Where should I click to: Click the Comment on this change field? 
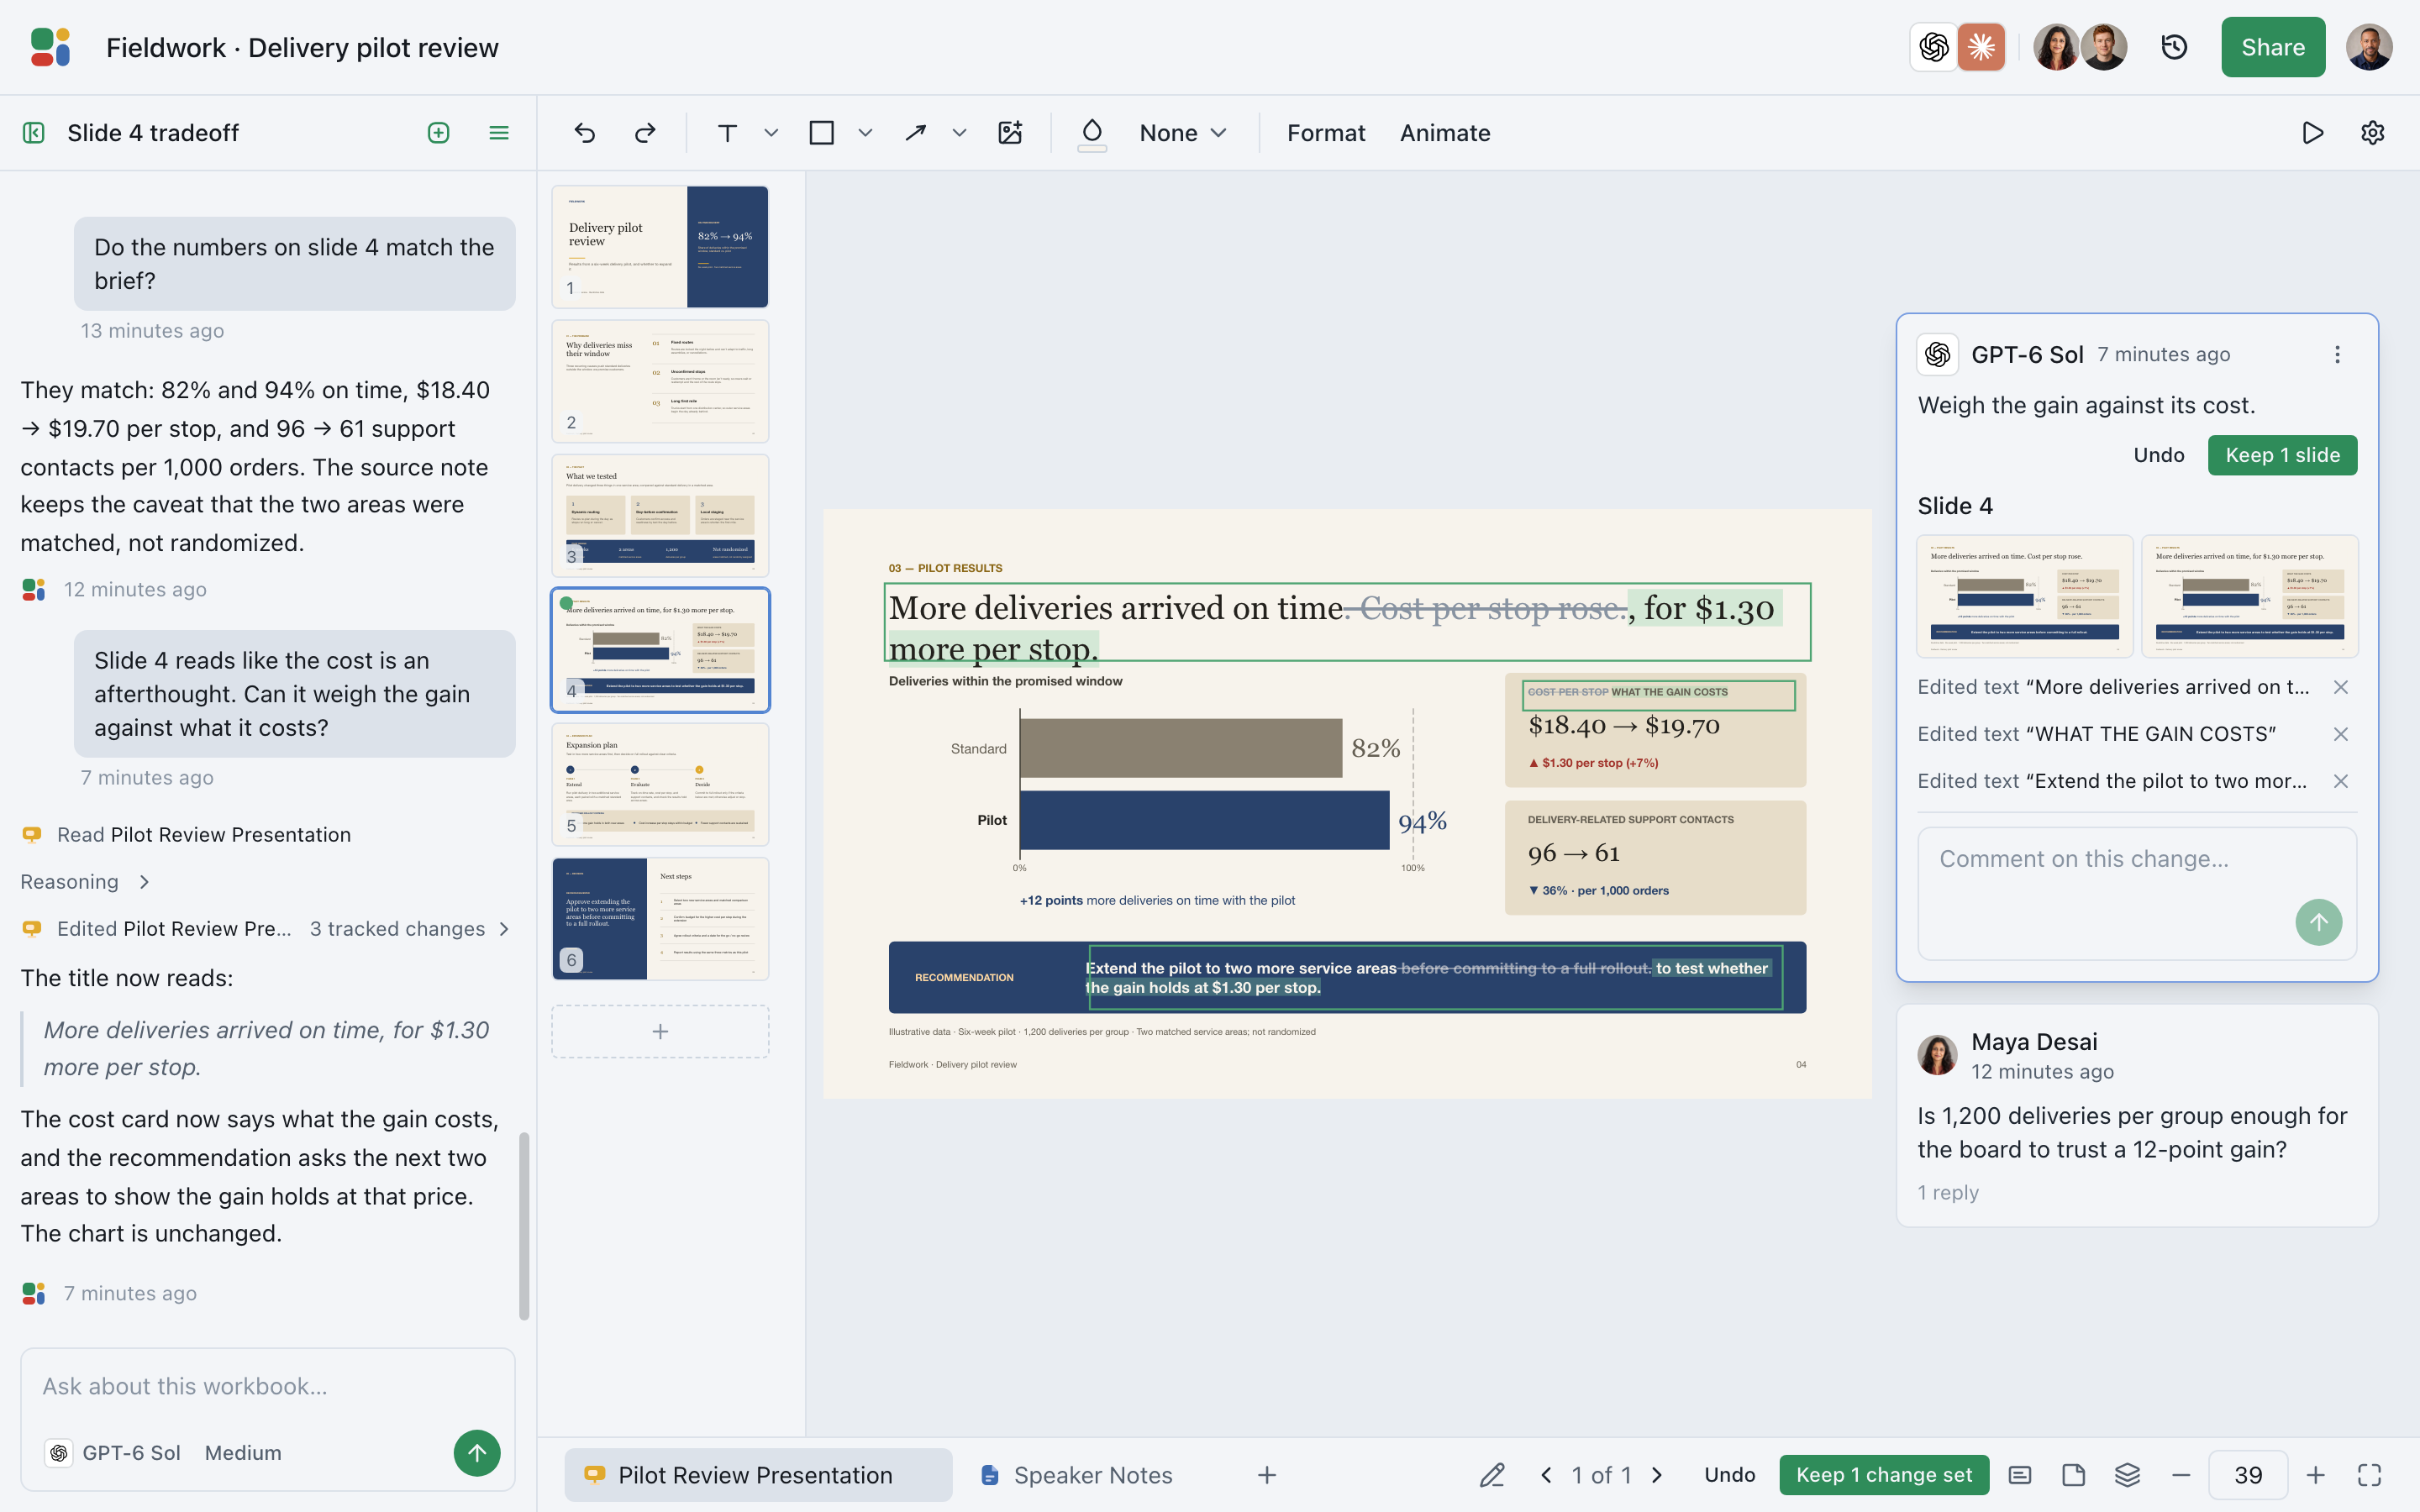(x=2137, y=892)
